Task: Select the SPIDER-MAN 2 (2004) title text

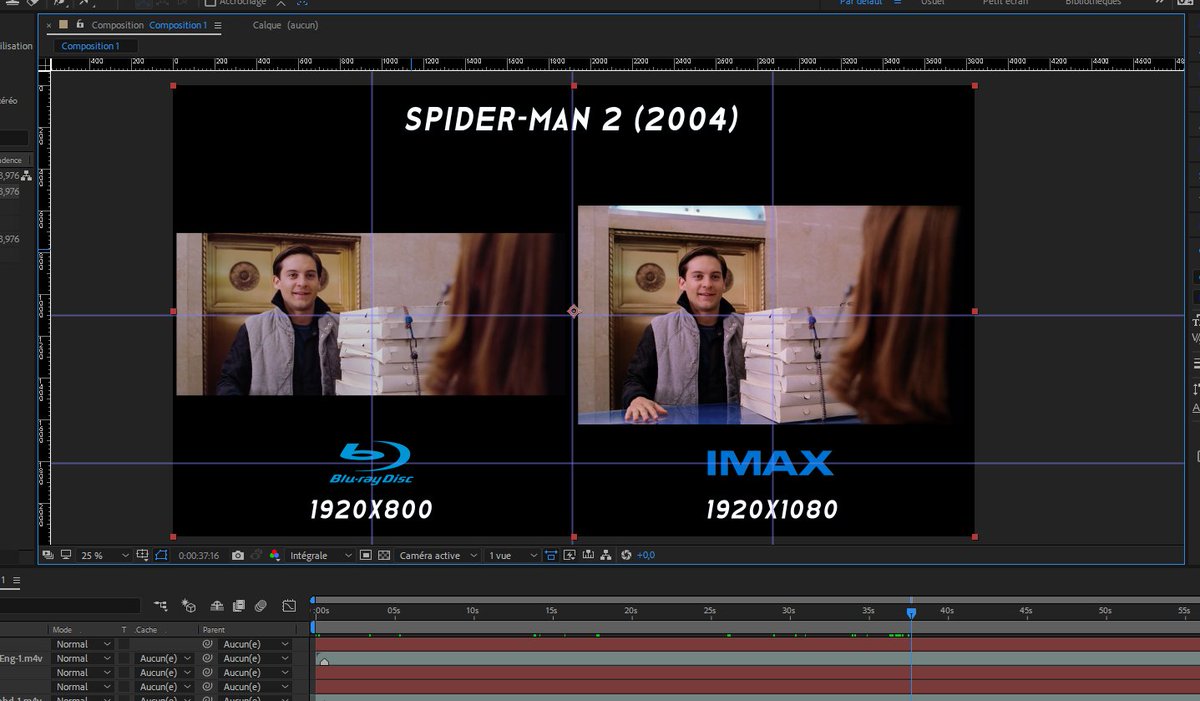Action: click(572, 120)
